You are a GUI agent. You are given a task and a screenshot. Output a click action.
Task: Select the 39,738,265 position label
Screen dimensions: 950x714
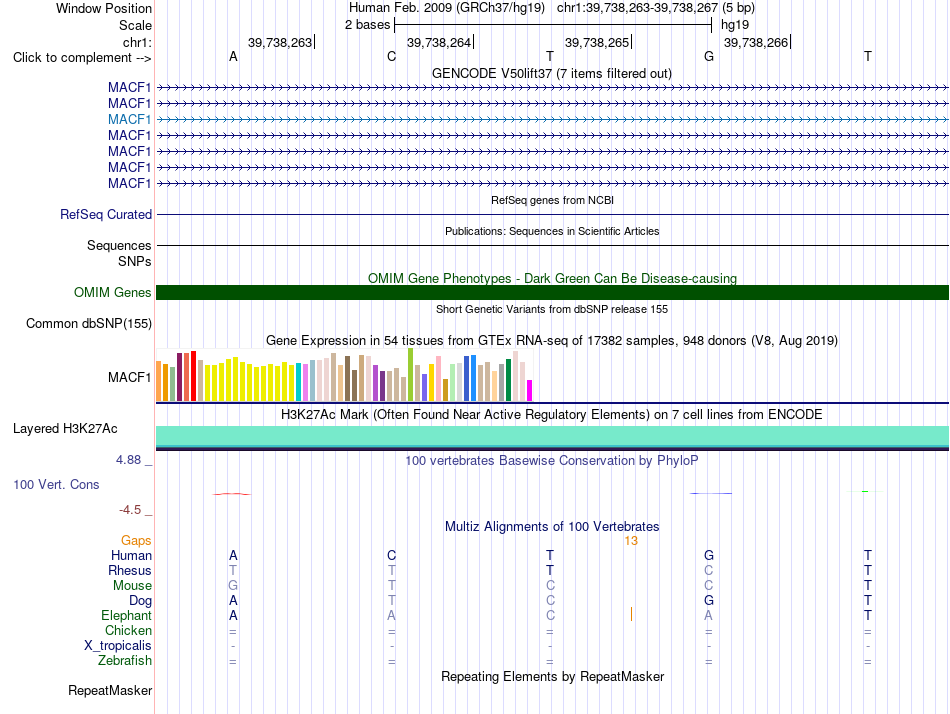coord(597,42)
